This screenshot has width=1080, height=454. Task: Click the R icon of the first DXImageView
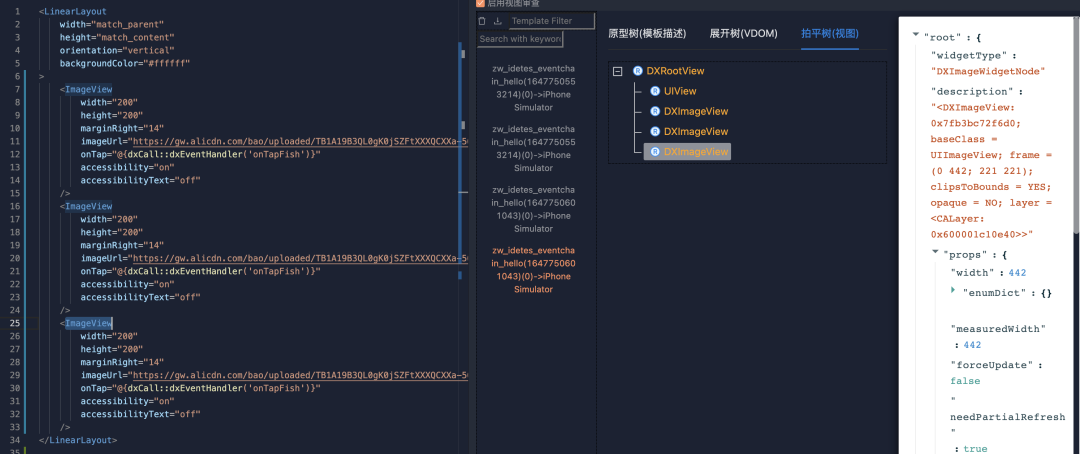tap(655, 111)
